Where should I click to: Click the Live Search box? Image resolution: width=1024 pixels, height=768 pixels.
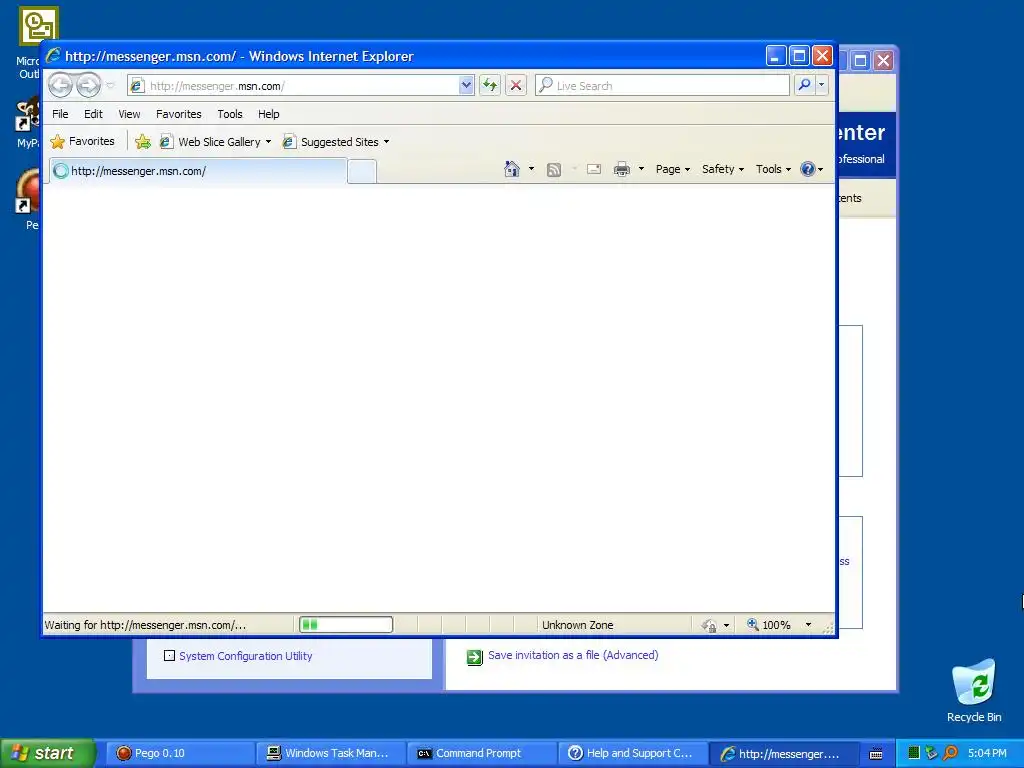662,86
